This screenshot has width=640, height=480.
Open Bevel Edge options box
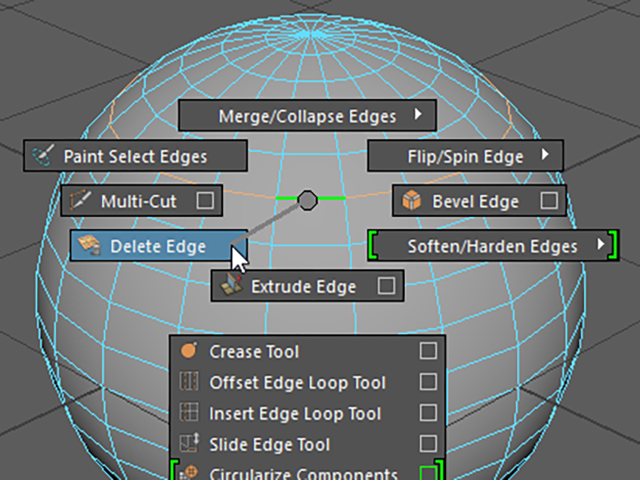[549, 200]
